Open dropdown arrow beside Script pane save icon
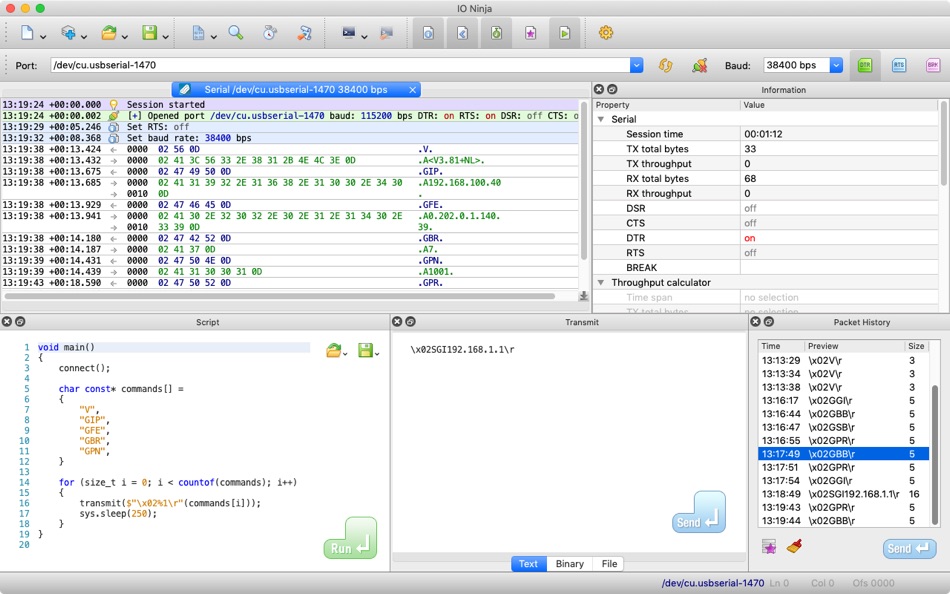Screen dimensions: 950x594 click(377, 354)
